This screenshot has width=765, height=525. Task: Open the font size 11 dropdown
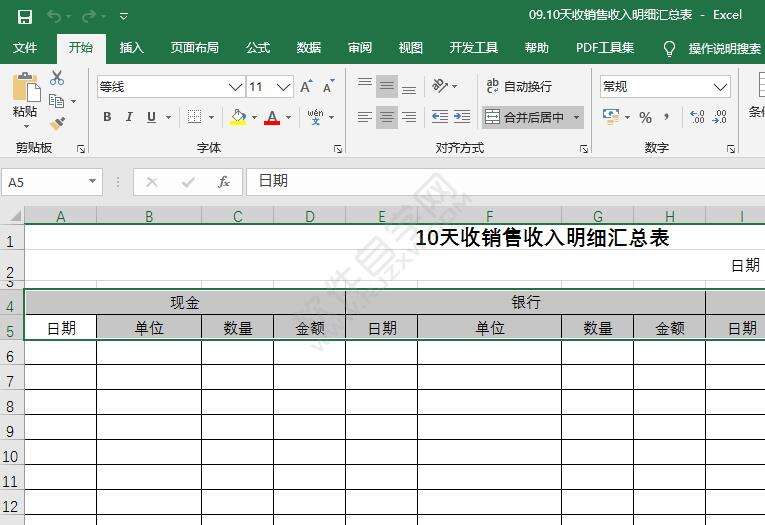[x=283, y=87]
